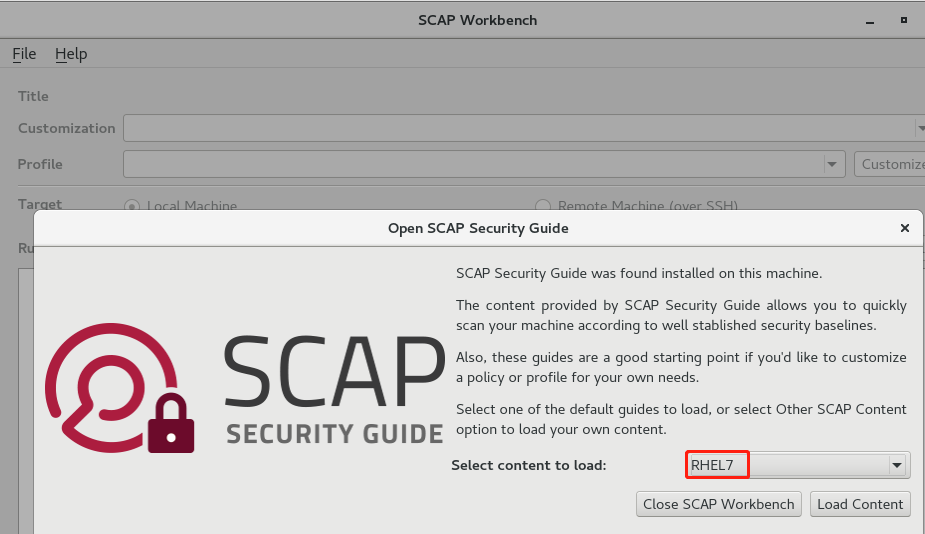
Task: Open the Profile combo box field
Action: pos(472,164)
